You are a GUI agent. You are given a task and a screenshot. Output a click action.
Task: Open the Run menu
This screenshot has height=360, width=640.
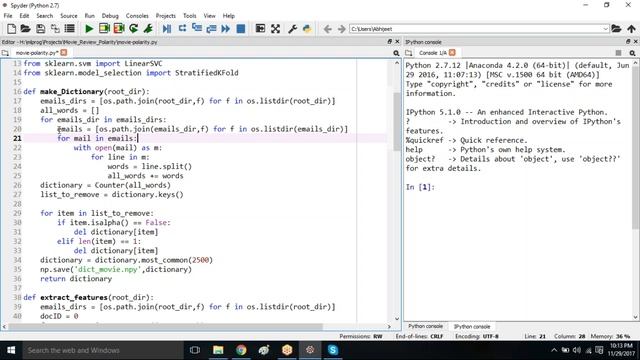coord(89,16)
